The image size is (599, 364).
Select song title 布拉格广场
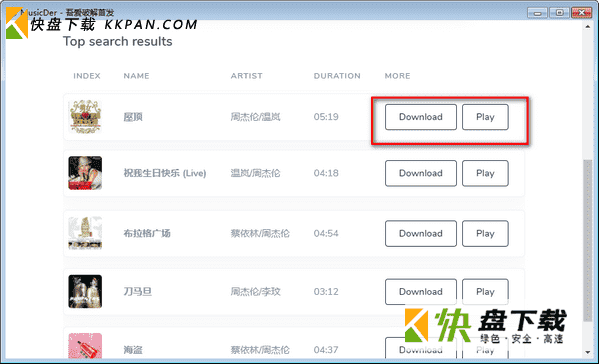click(x=147, y=233)
